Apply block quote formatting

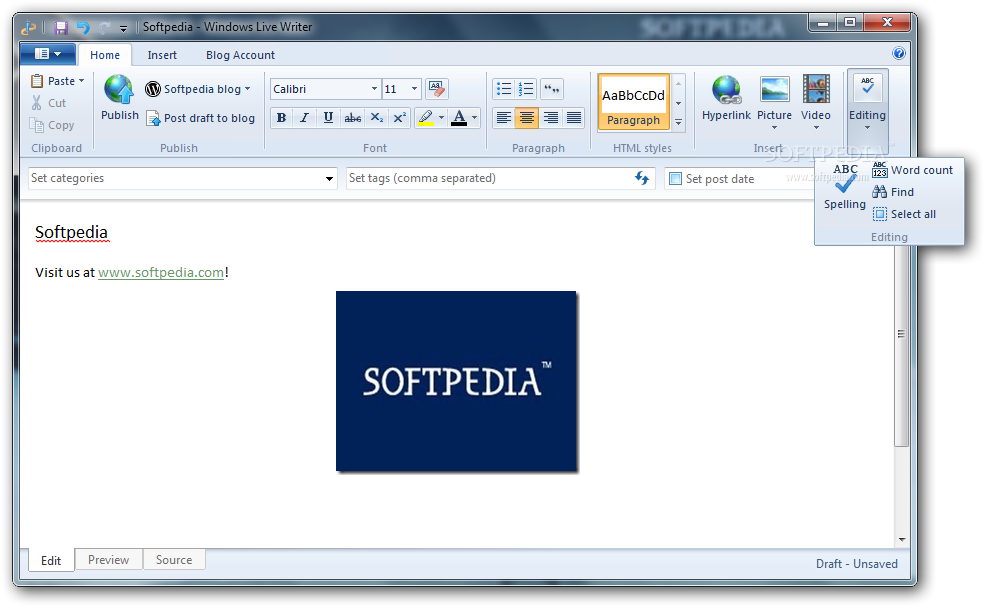click(x=552, y=89)
